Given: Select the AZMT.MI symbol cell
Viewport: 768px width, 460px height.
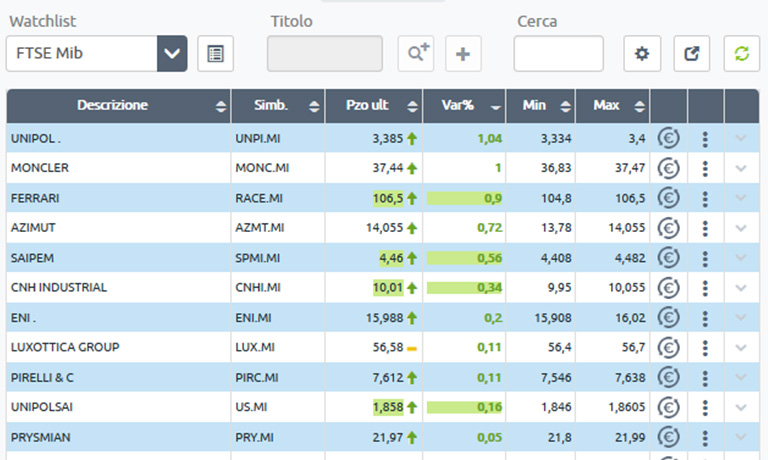Looking at the screenshot, I should [278, 228].
